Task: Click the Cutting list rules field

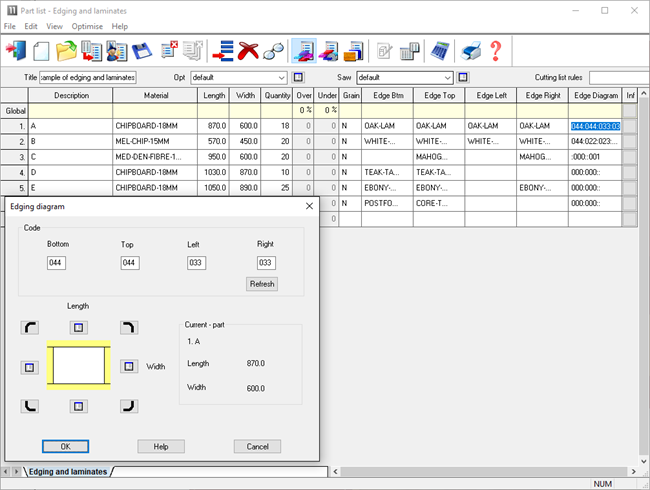Action: [x=618, y=77]
